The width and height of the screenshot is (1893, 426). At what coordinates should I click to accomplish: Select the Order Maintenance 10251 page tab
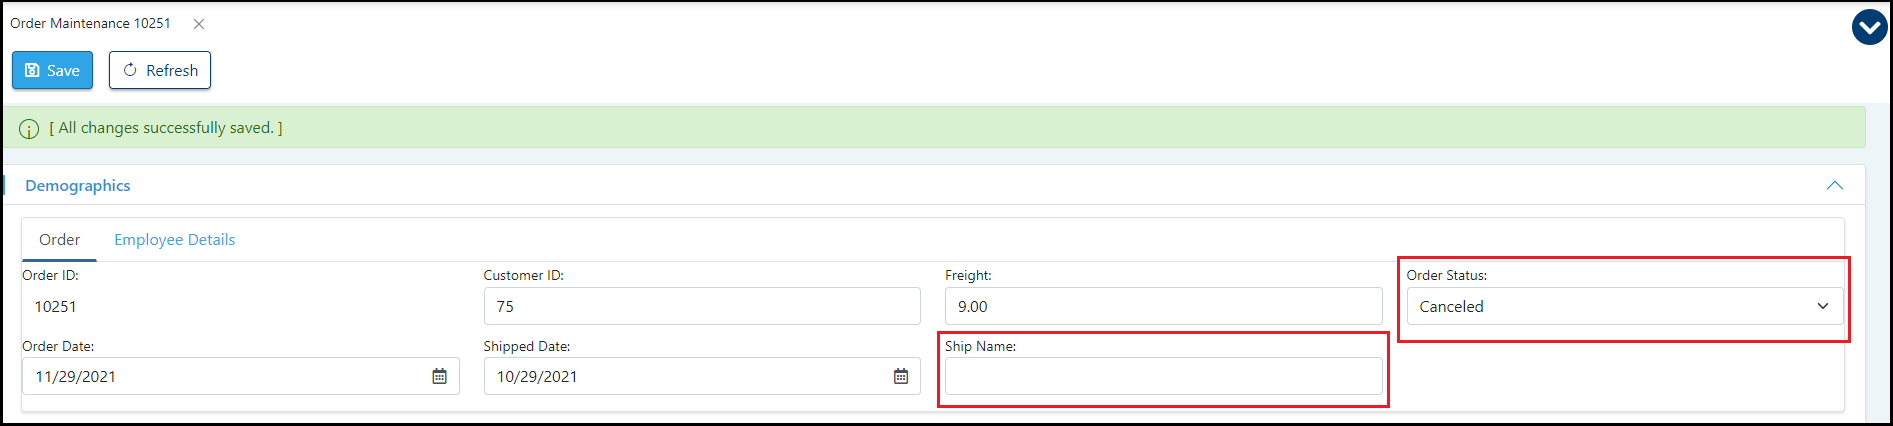[90, 23]
